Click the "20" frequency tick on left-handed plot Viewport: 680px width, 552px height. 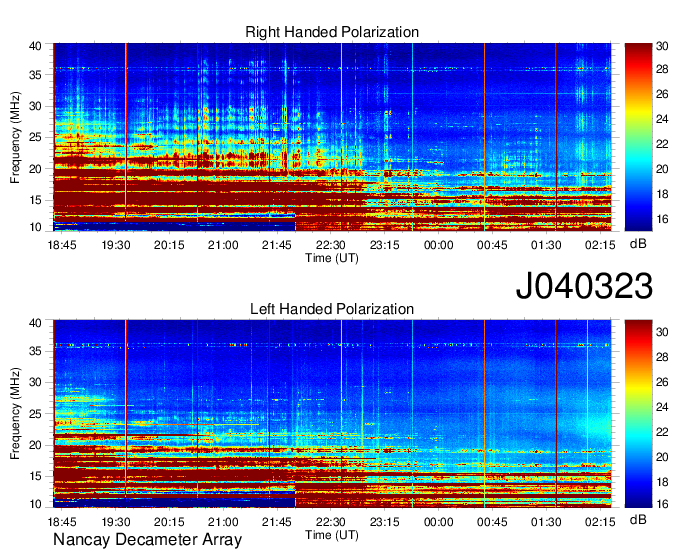tap(35, 445)
